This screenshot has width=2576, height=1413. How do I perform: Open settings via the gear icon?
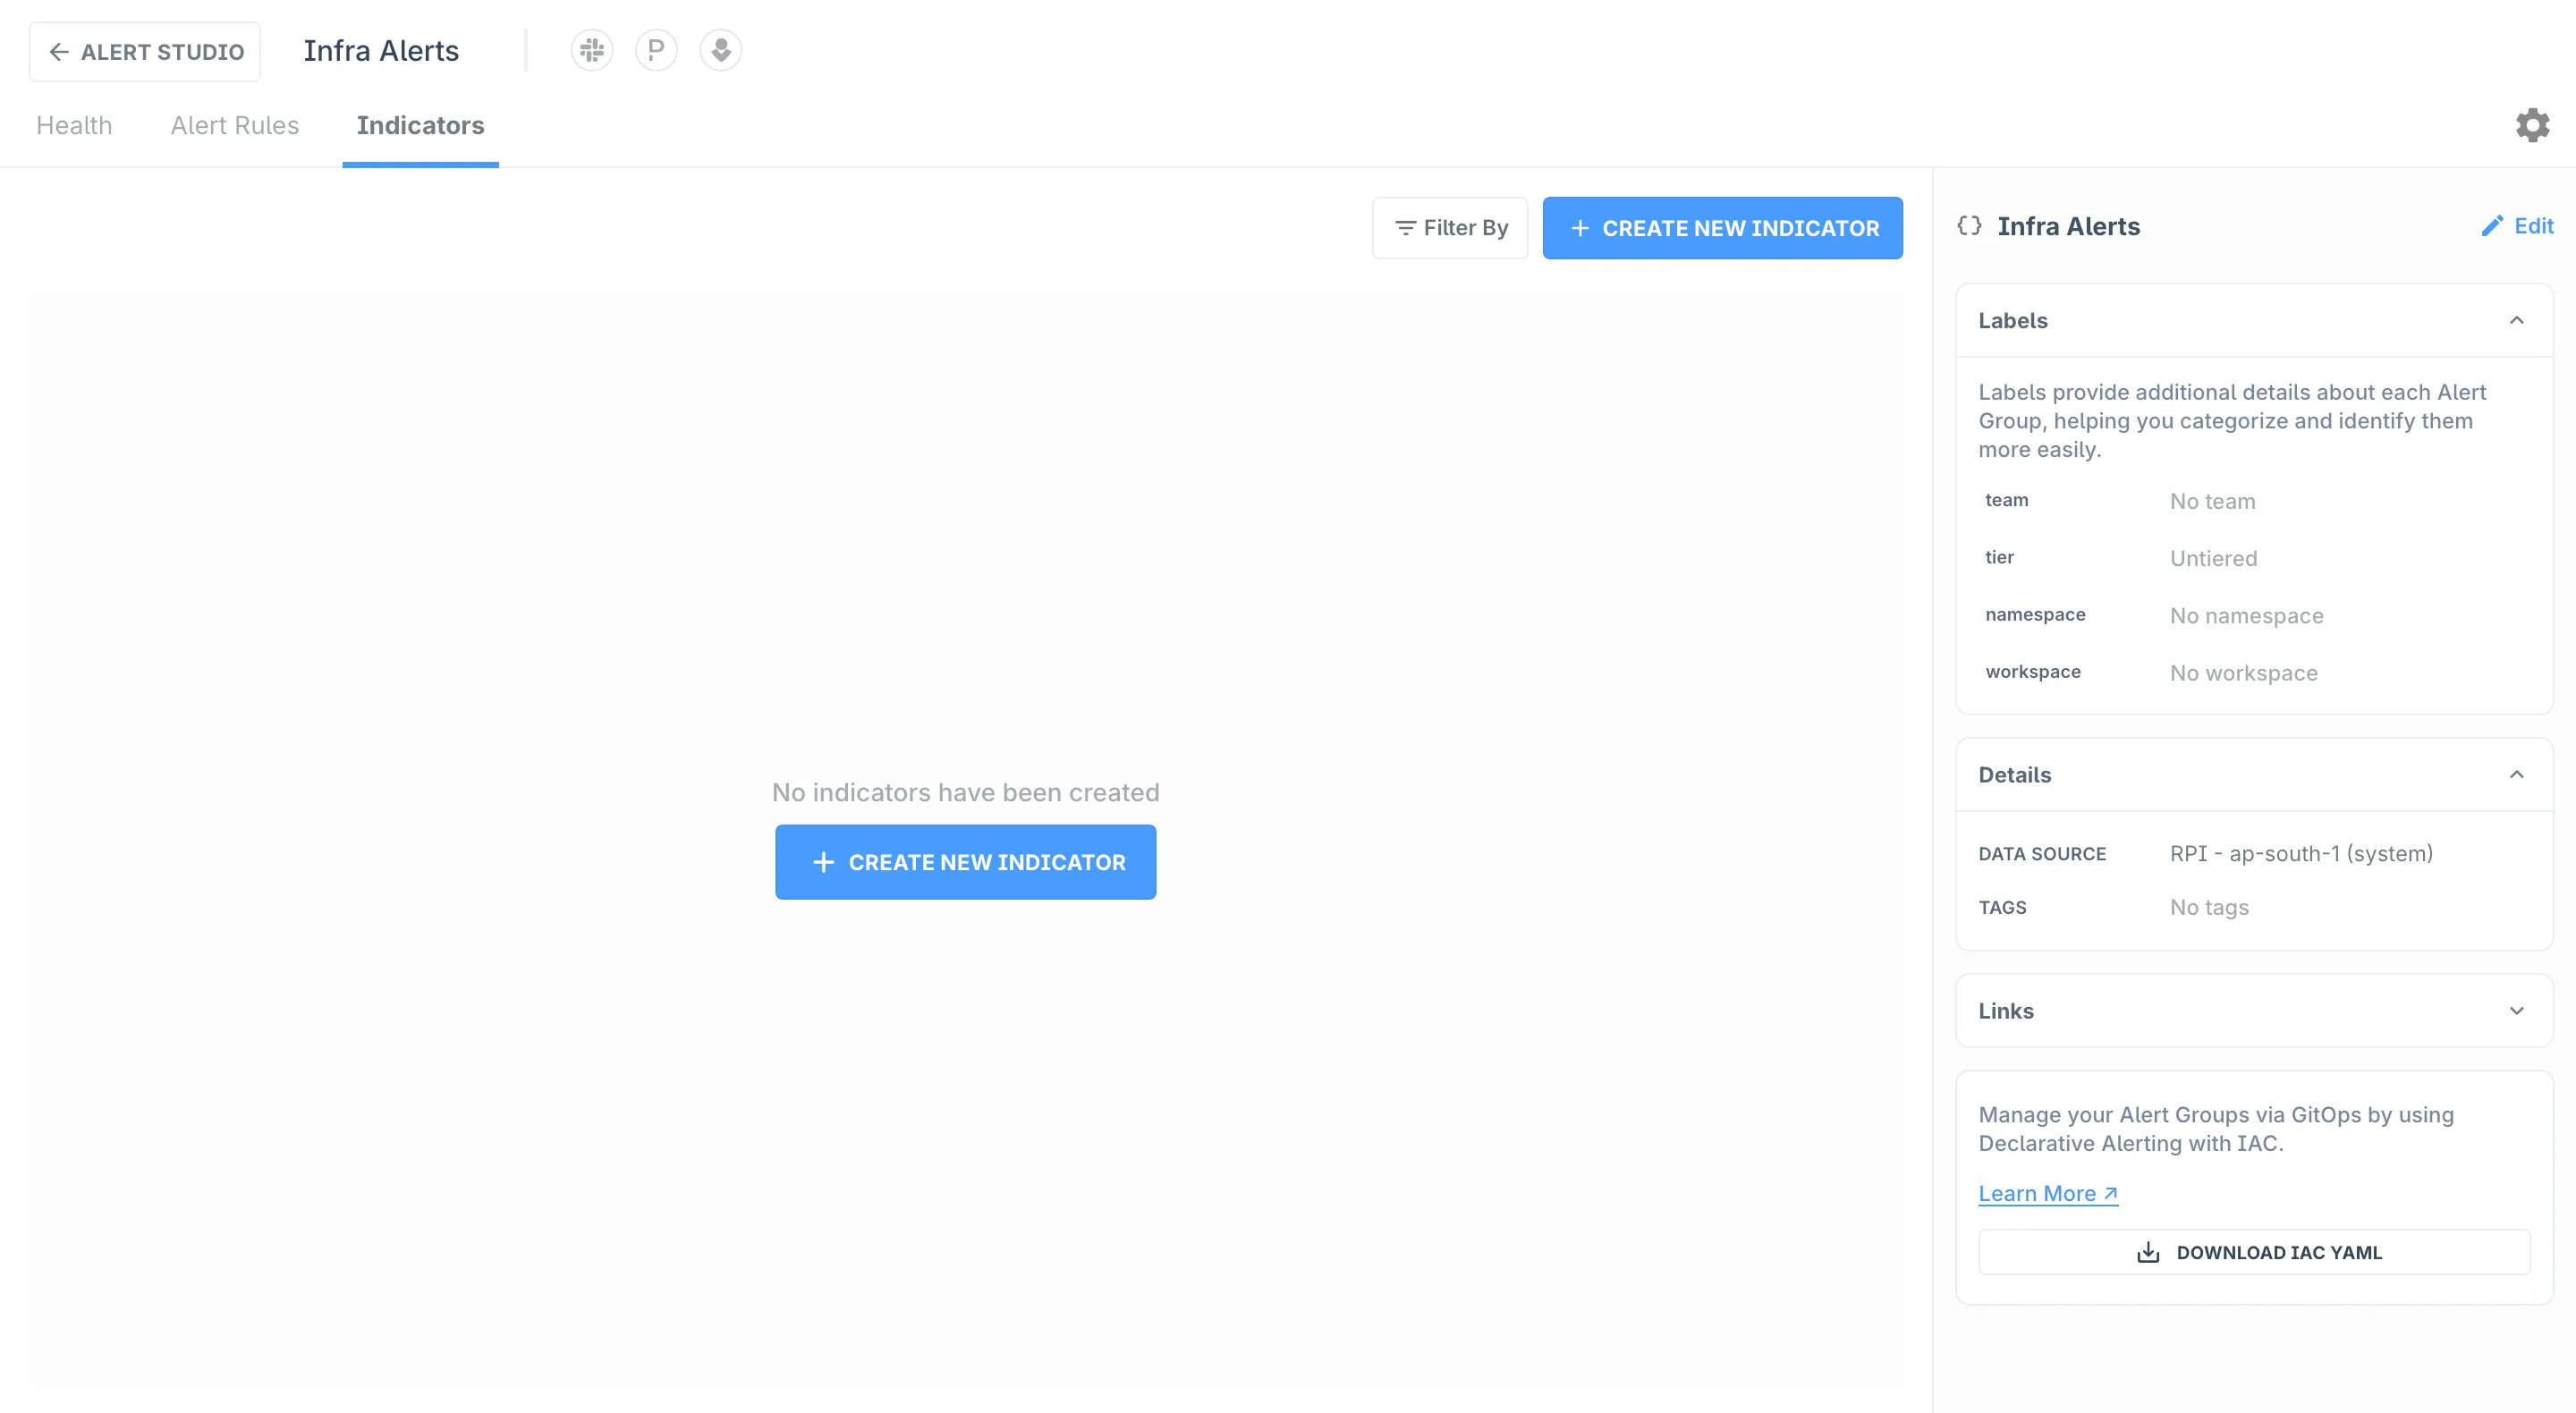[x=2532, y=125]
